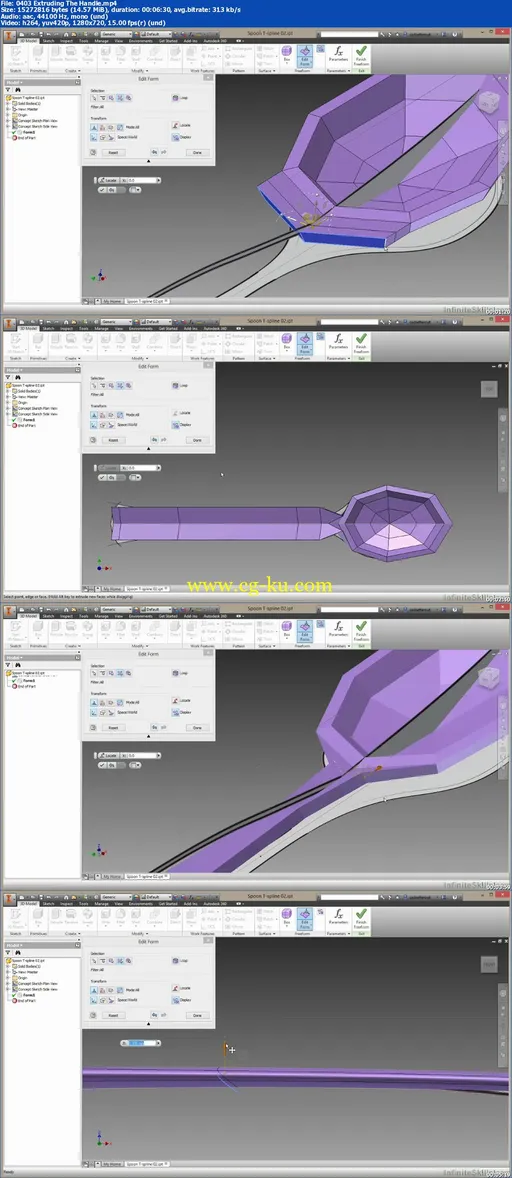Enable Scale transform mode in top frame dialog
The height and width of the screenshot is (1178, 512).
click(x=119, y=127)
